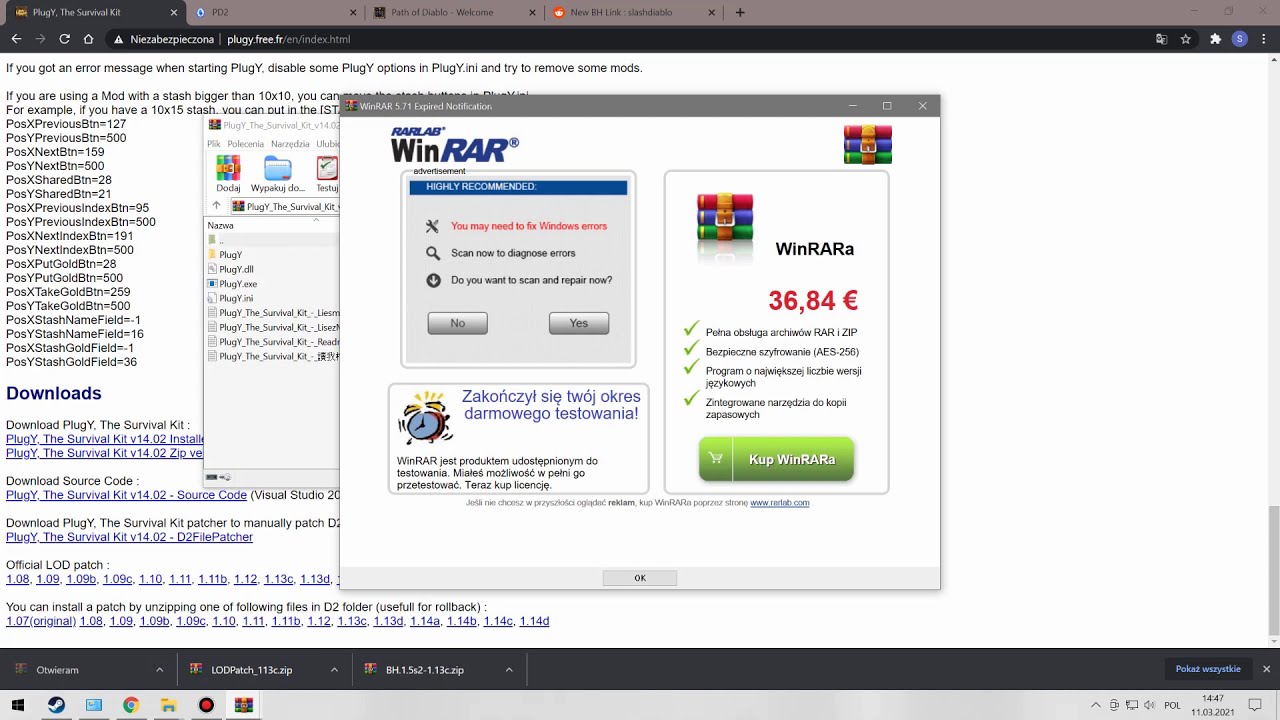Expand options for LODPatch_113c.zip download
The image size is (1280, 720).
coord(334,670)
